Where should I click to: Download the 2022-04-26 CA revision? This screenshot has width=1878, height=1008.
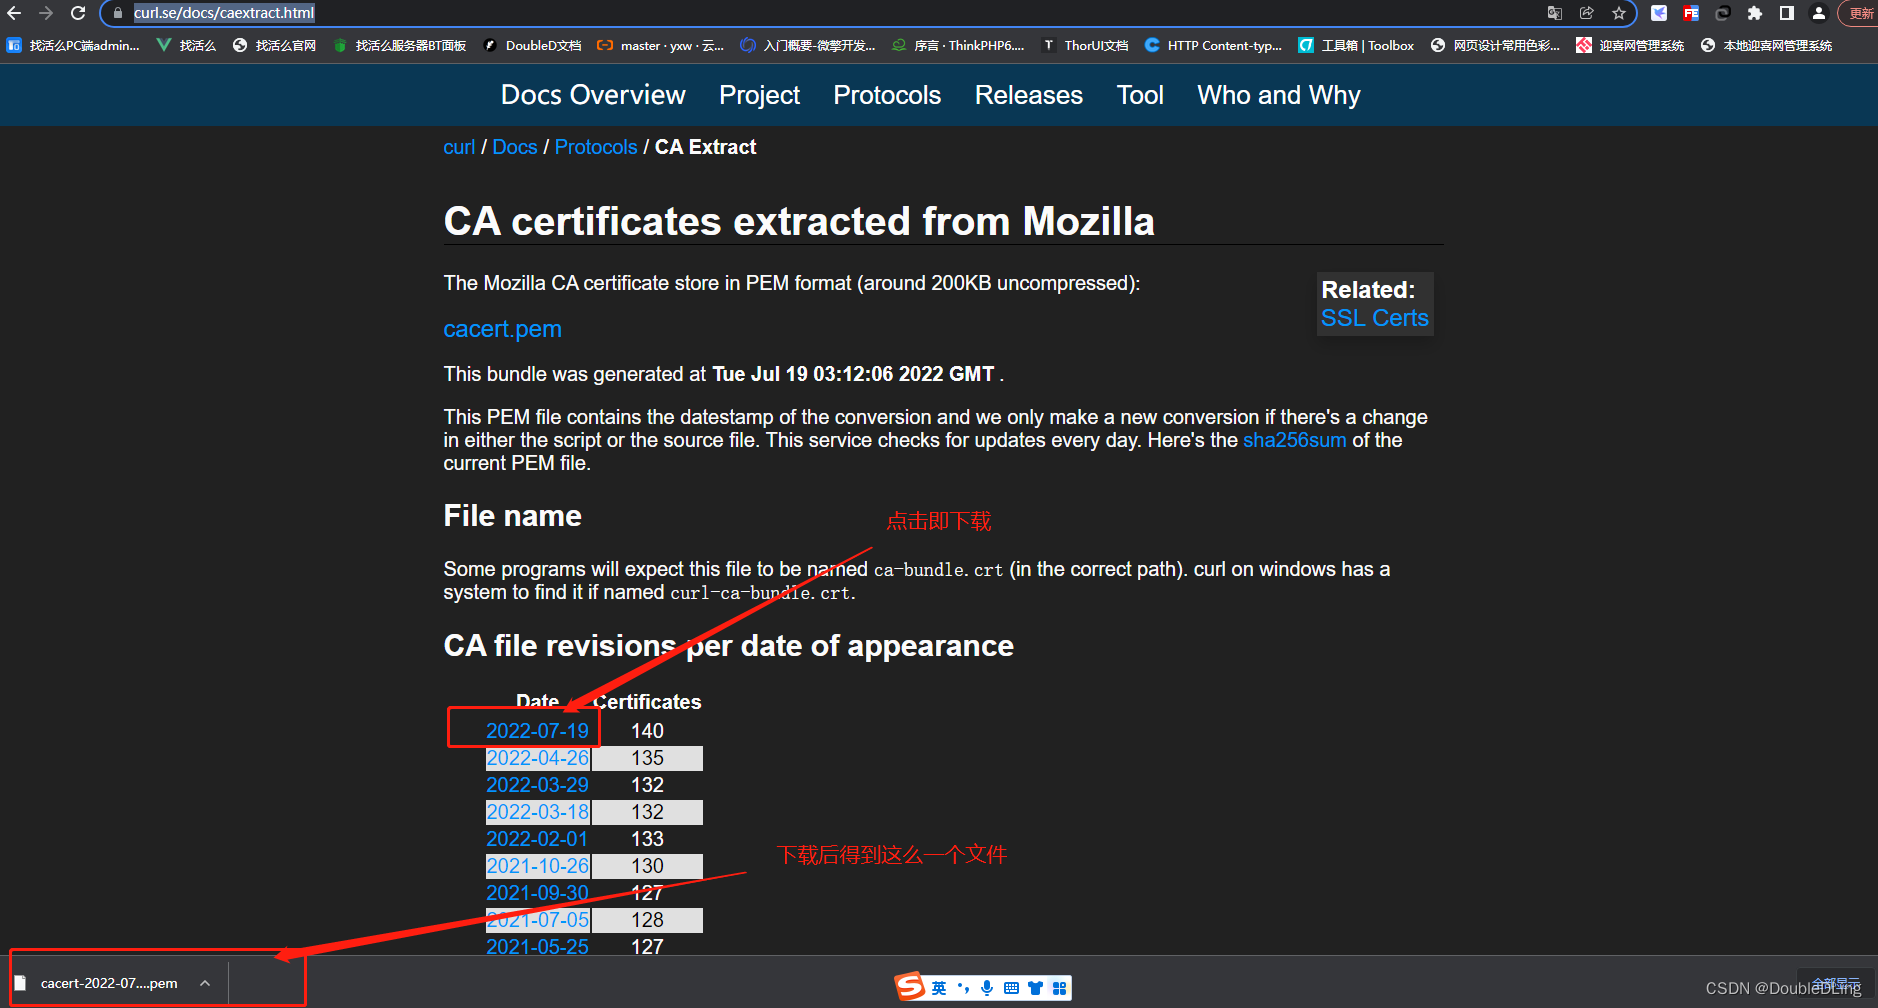click(537, 758)
